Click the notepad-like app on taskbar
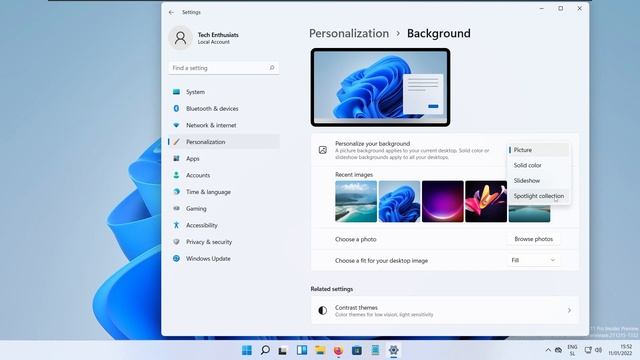Image resolution: width=640 pixels, height=360 pixels. point(375,350)
